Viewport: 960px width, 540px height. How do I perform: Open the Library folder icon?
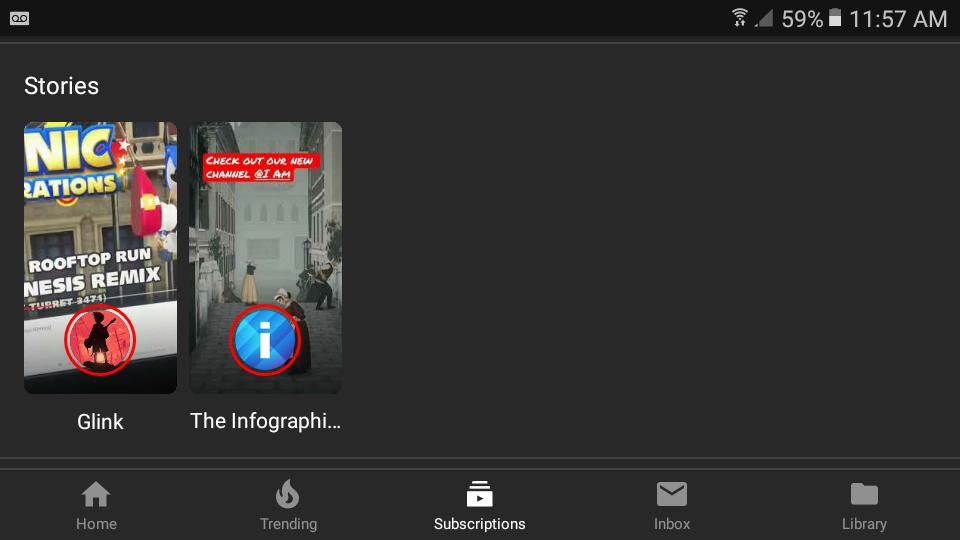pyautogui.click(x=864, y=494)
